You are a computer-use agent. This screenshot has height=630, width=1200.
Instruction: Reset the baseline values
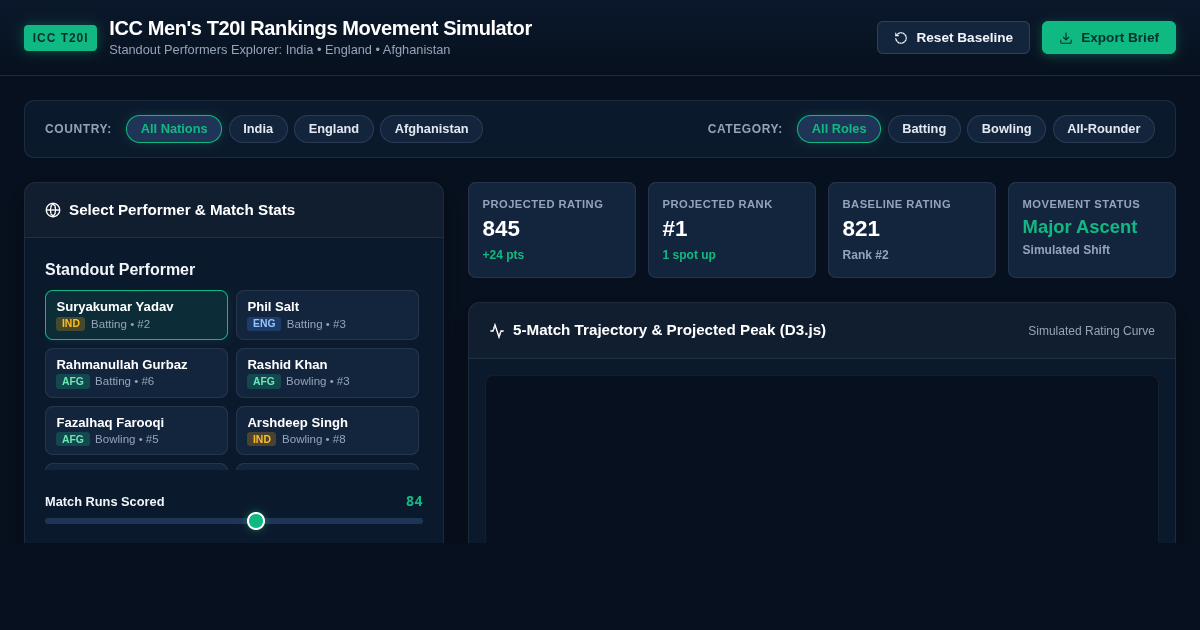953,38
